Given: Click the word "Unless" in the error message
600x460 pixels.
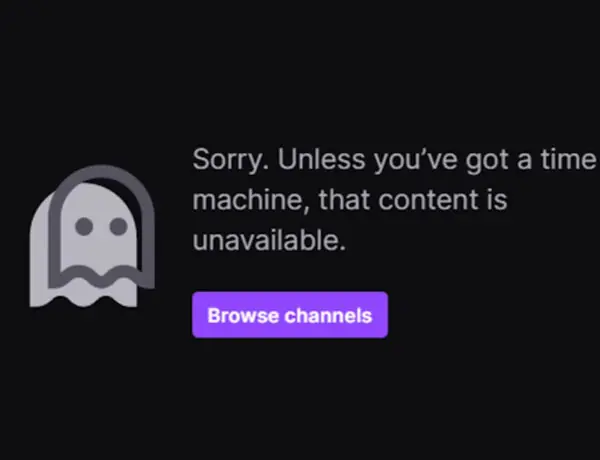Looking at the screenshot, I should click(321, 159).
